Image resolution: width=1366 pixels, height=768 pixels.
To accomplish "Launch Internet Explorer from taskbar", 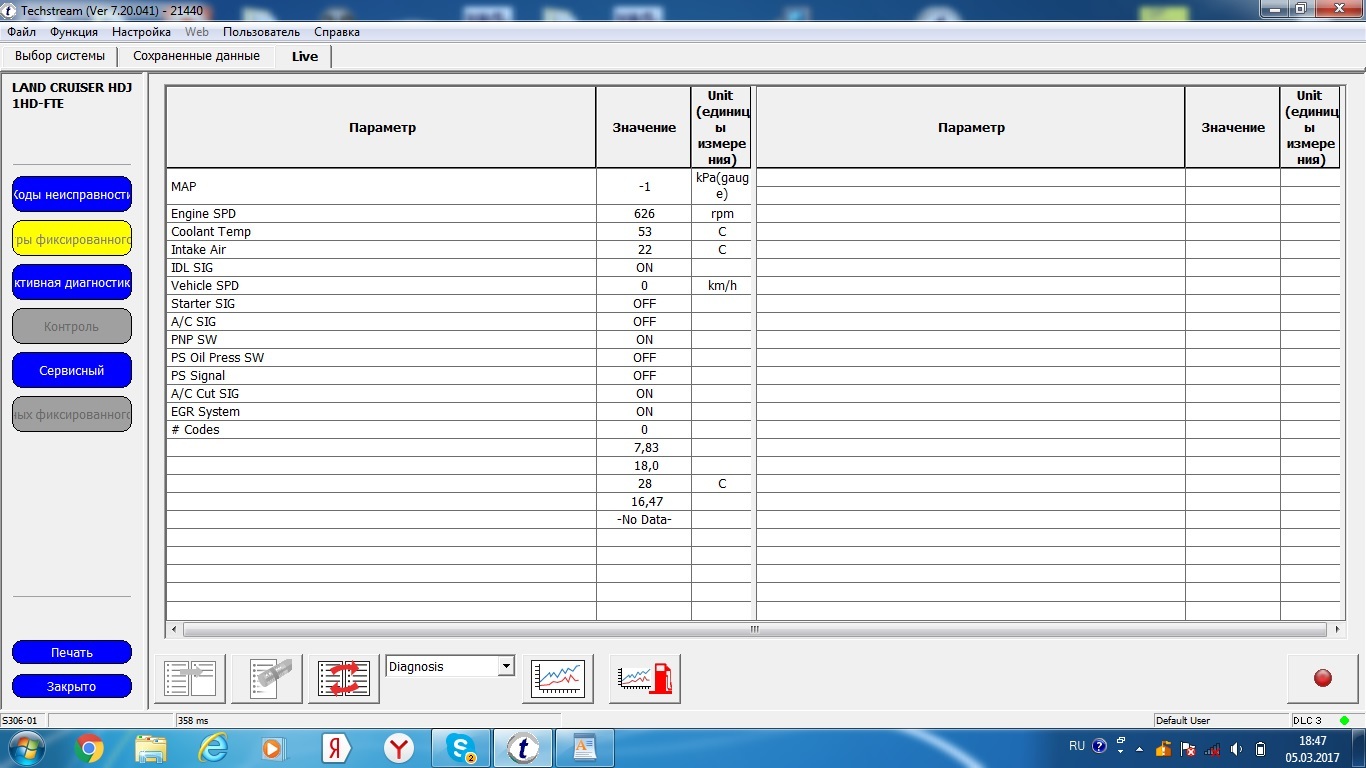I will [213, 748].
